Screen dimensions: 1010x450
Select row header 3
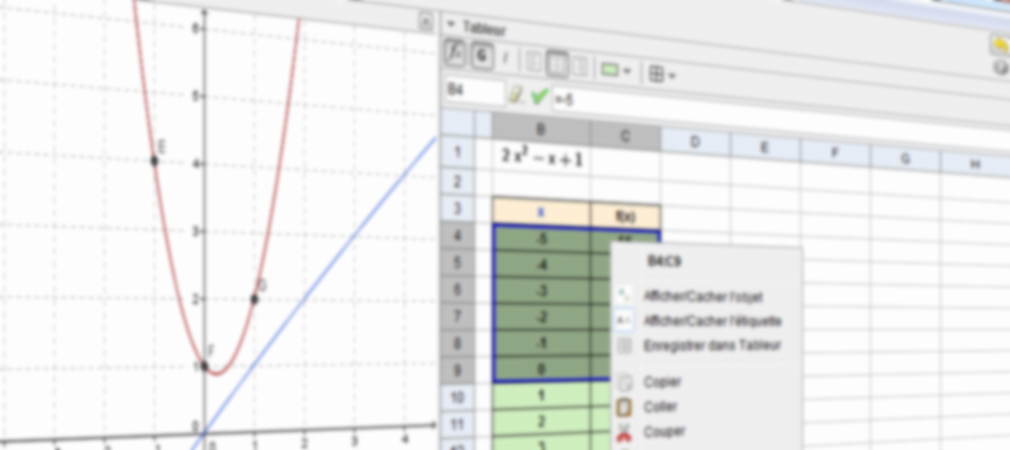pyautogui.click(x=457, y=209)
